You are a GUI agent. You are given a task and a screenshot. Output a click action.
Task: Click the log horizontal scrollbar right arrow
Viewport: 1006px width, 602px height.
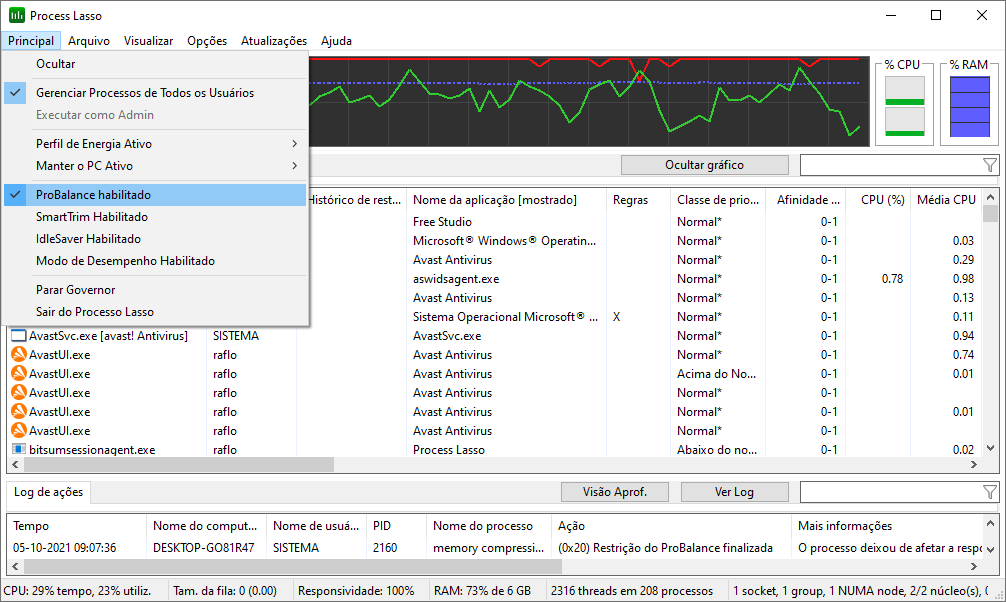click(x=974, y=567)
